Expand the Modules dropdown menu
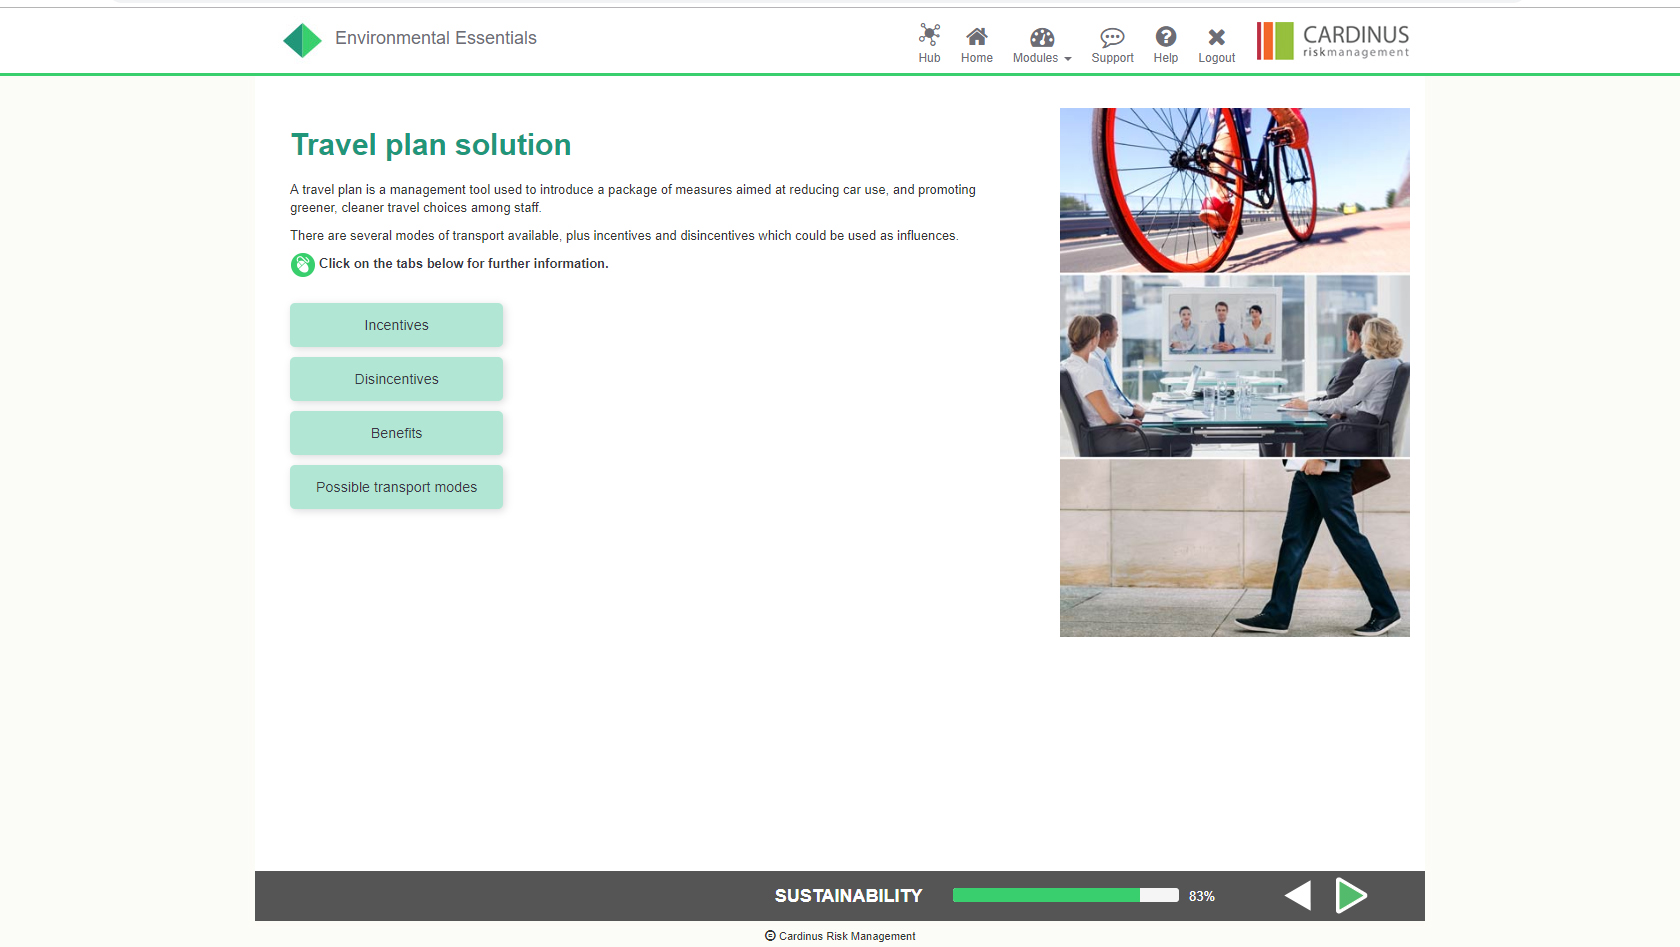The image size is (1680, 947). [1042, 45]
